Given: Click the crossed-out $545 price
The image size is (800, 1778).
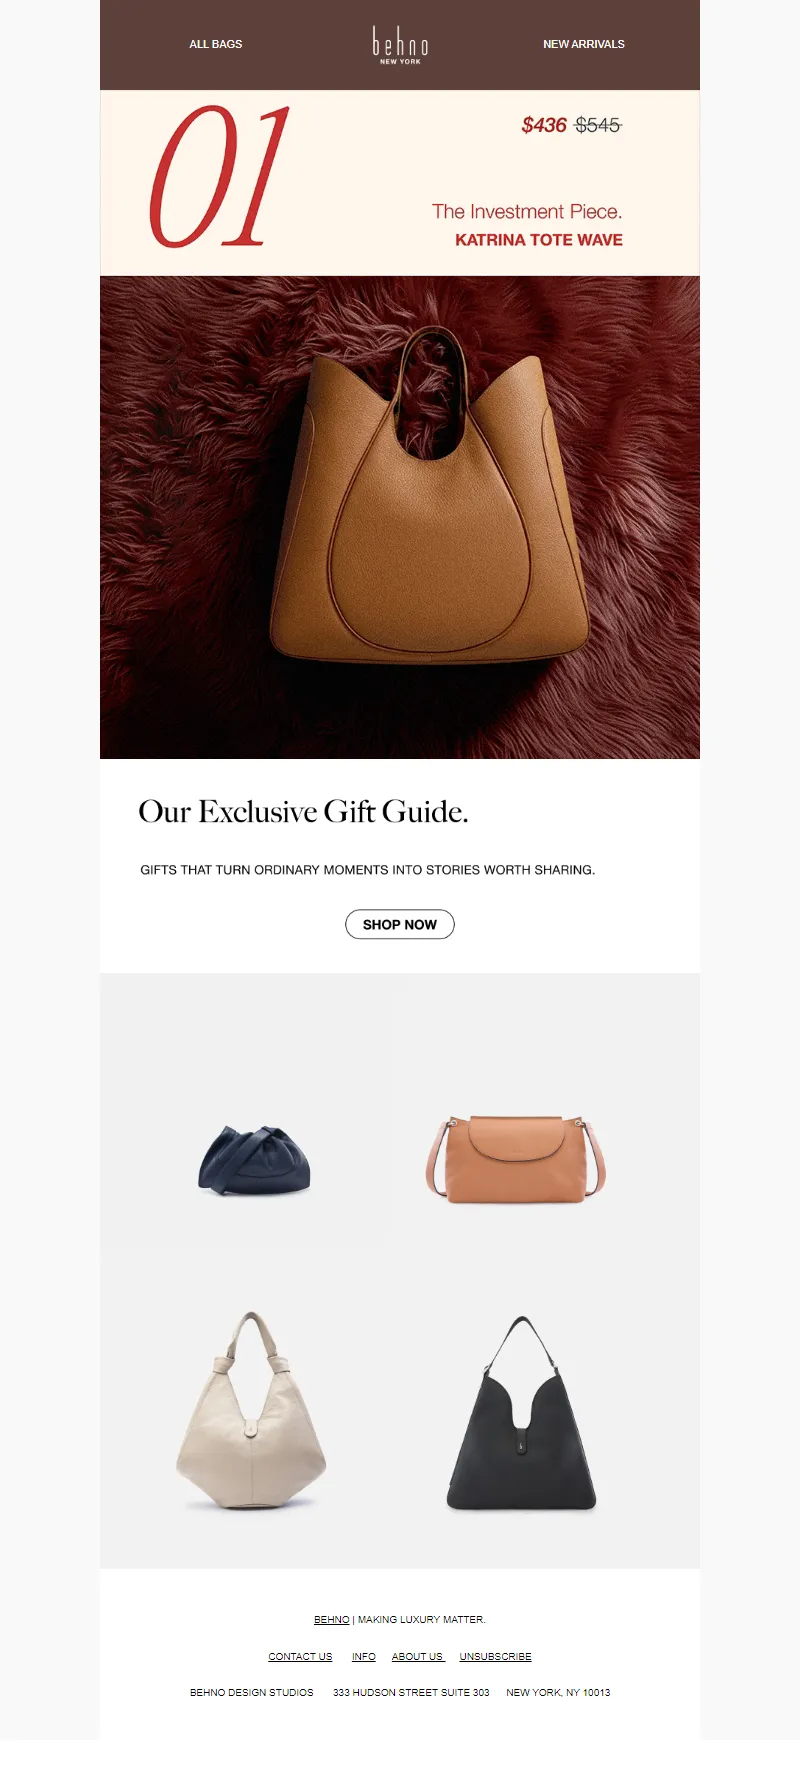Looking at the screenshot, I should [598, 125].
